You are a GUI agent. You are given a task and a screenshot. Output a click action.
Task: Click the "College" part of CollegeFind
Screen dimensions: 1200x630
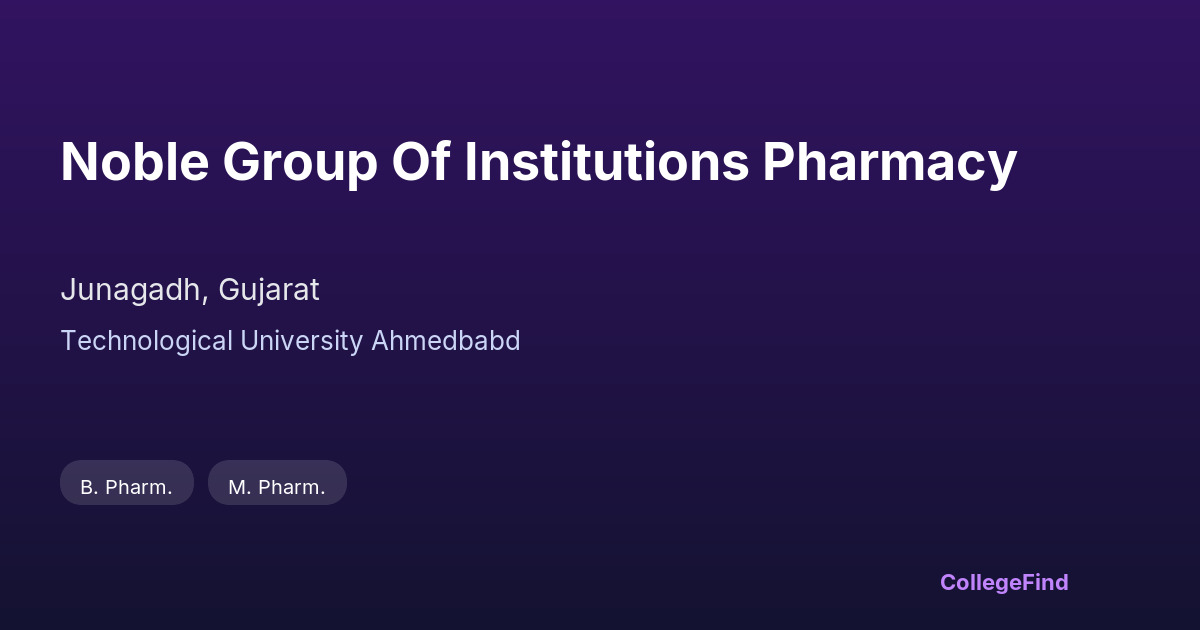click(980, 582)
